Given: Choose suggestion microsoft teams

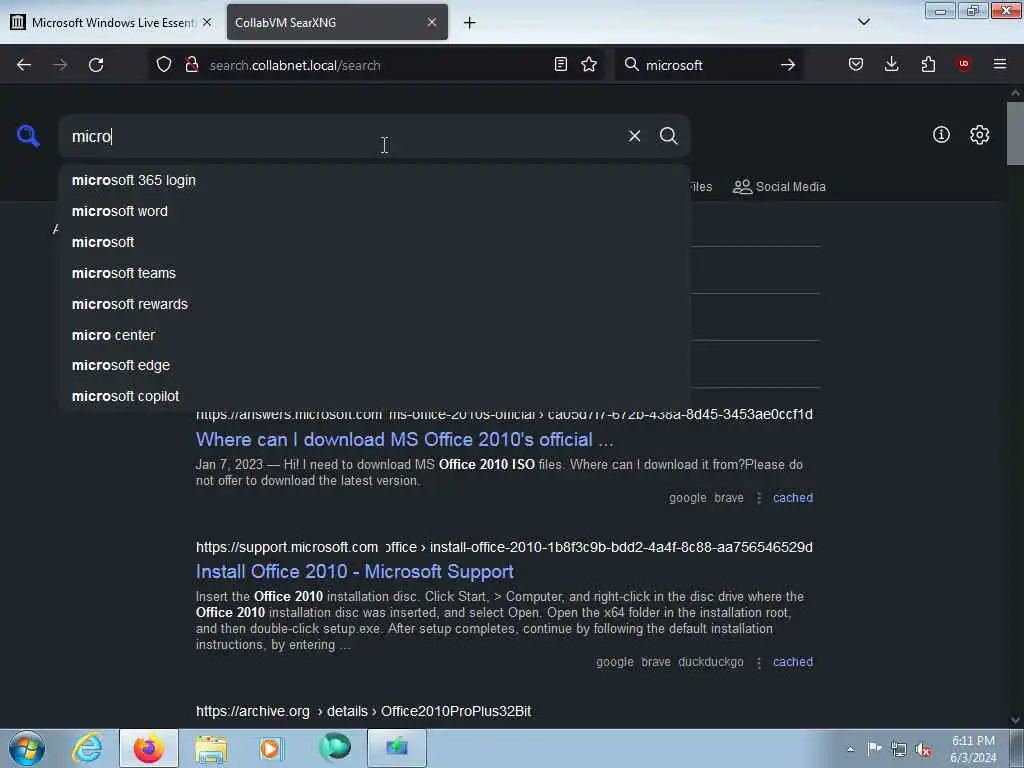Looking at the screenshot, I should [x=374, y=273].
